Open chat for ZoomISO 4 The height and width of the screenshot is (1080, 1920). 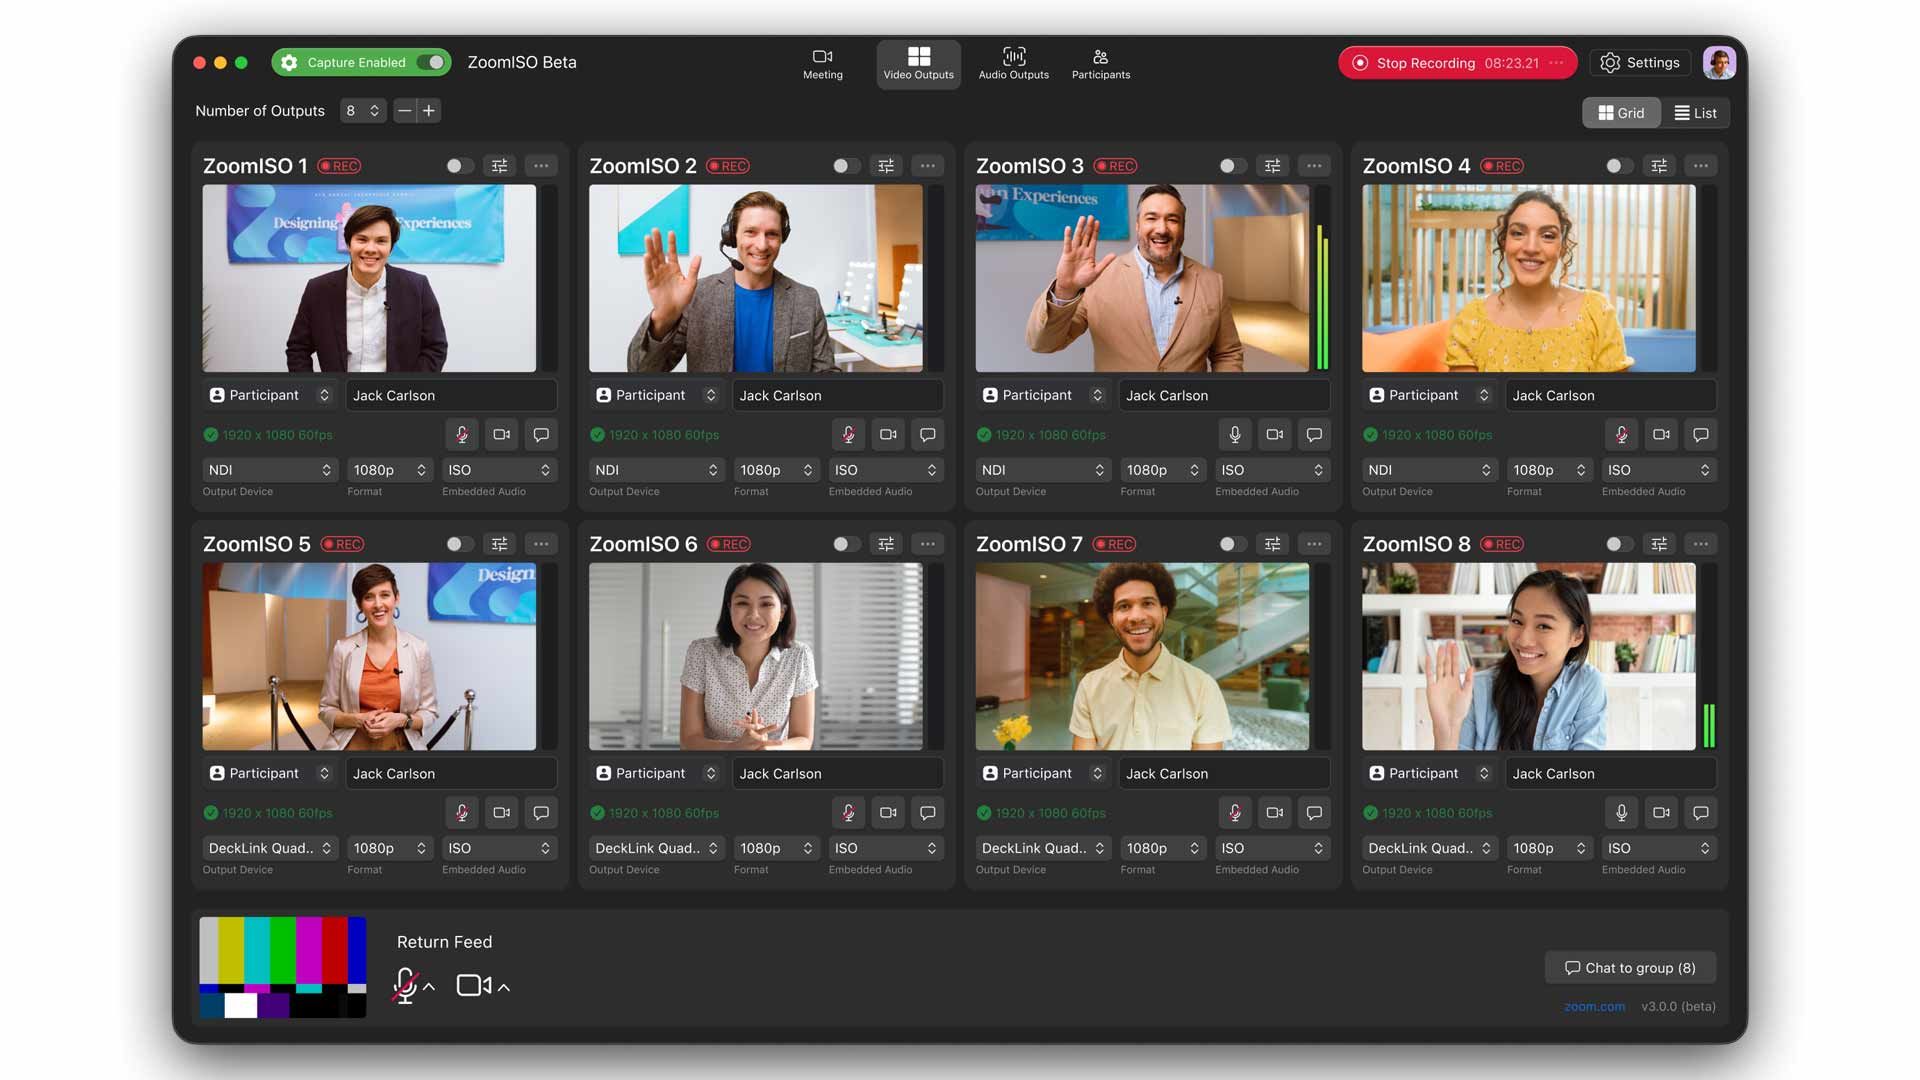point(1701,435)
